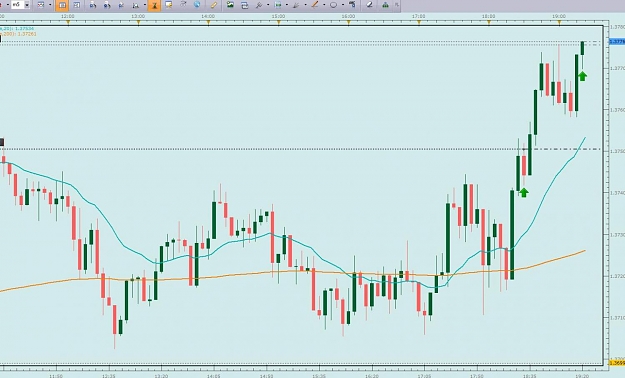Click the green hierarchy tree icon
This screenshot has height=378, width=625.
pos(385,5)
